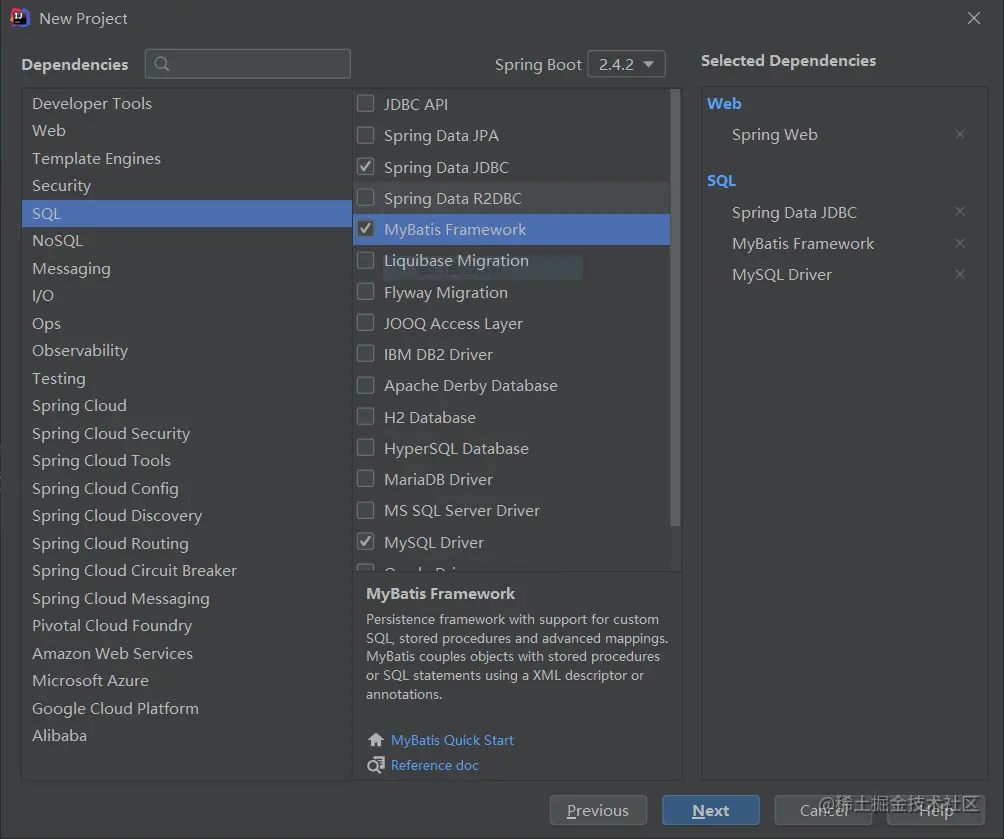
Task: Uncheck Spring Data JDBC
Action: (366, 167)
